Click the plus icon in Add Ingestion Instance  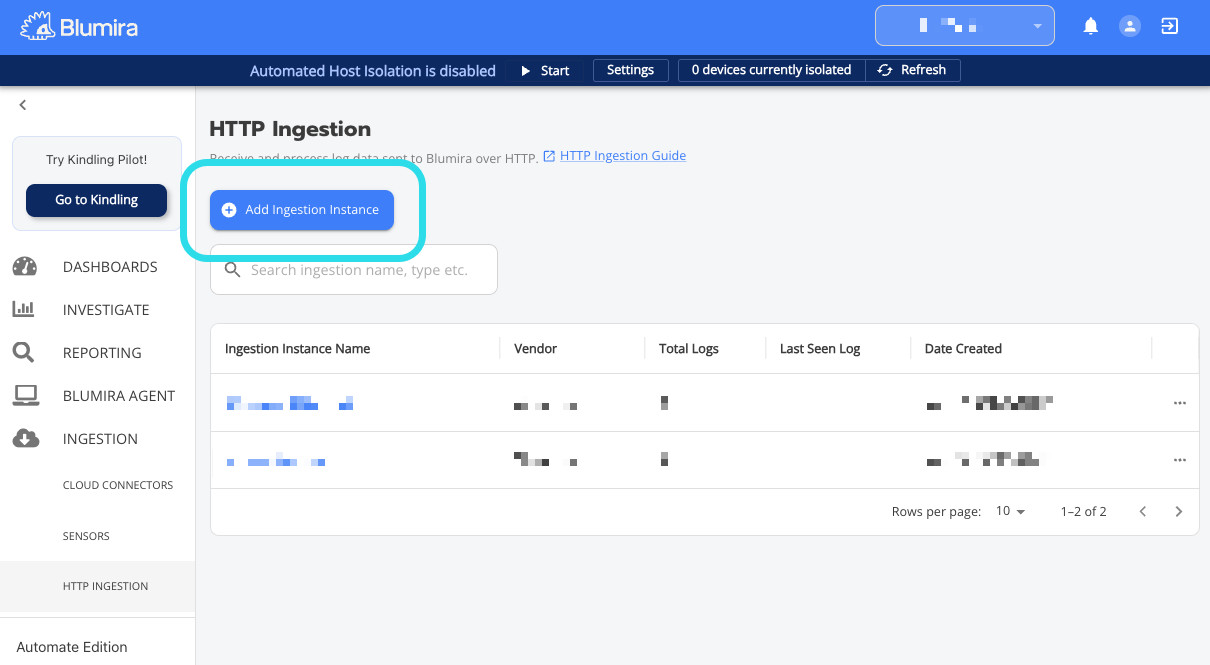229,210
